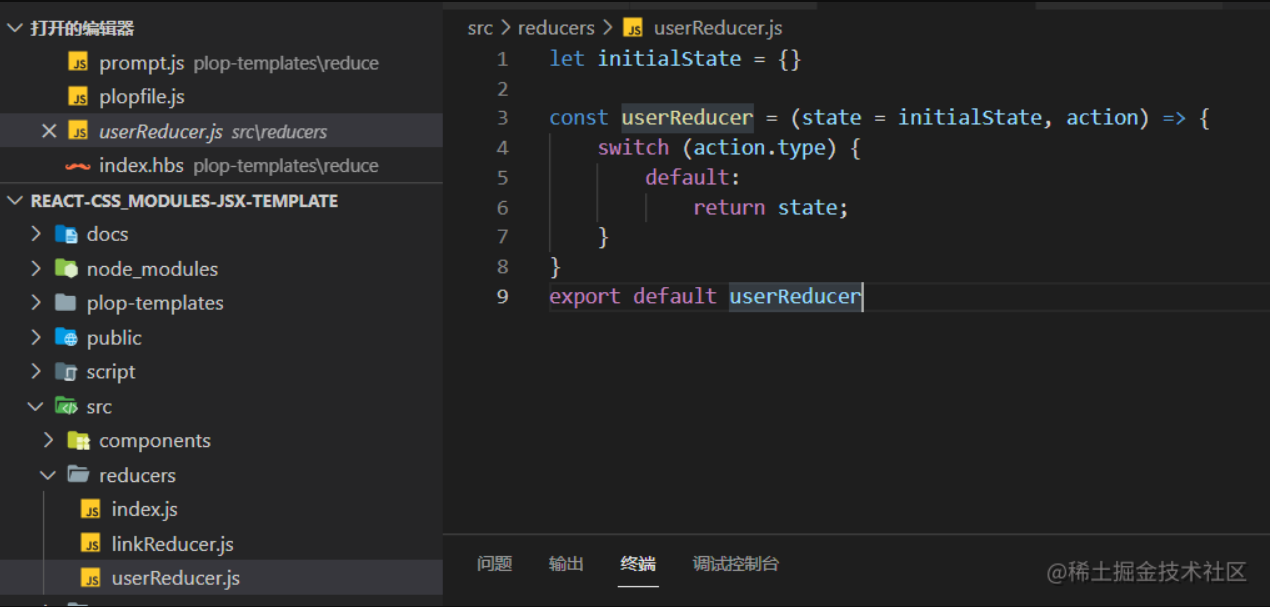This screenshot has height=607, width=1270.
Task: Expand the plop-templates folder chevron
Action: (36, 302)
